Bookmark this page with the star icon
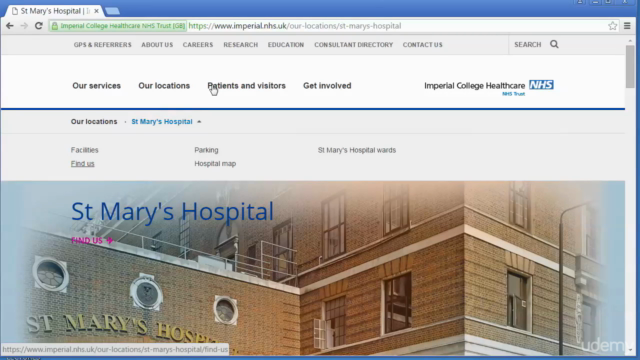 pyautogui.click(x=612, y=26)
